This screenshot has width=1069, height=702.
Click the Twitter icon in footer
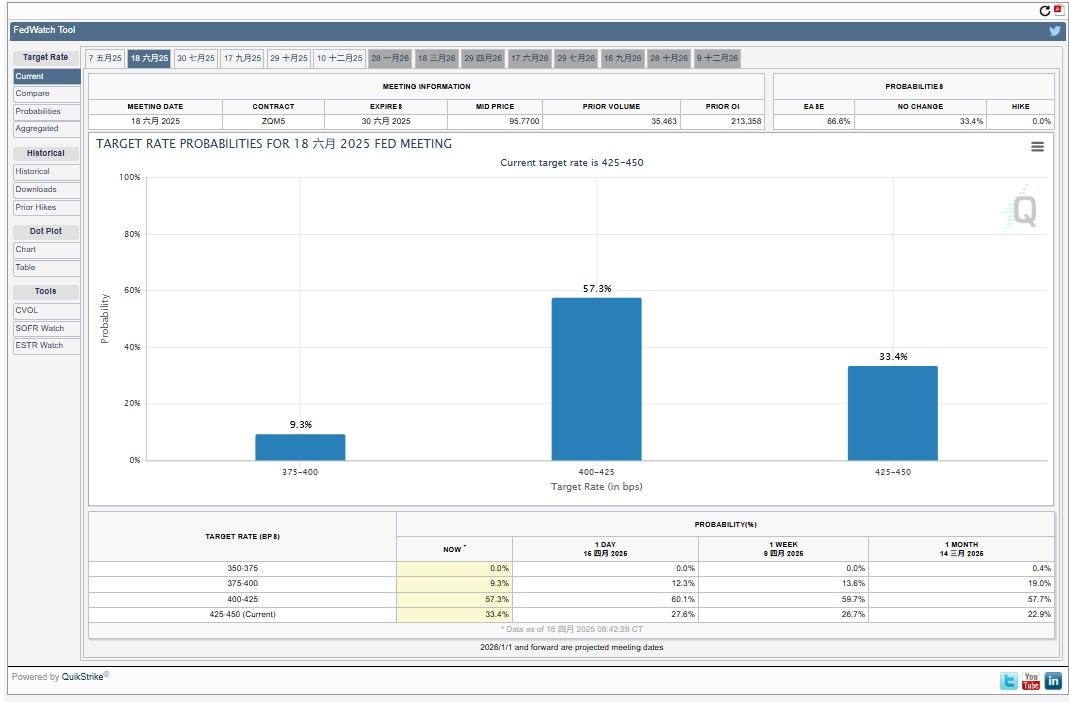pos(1009,681)
